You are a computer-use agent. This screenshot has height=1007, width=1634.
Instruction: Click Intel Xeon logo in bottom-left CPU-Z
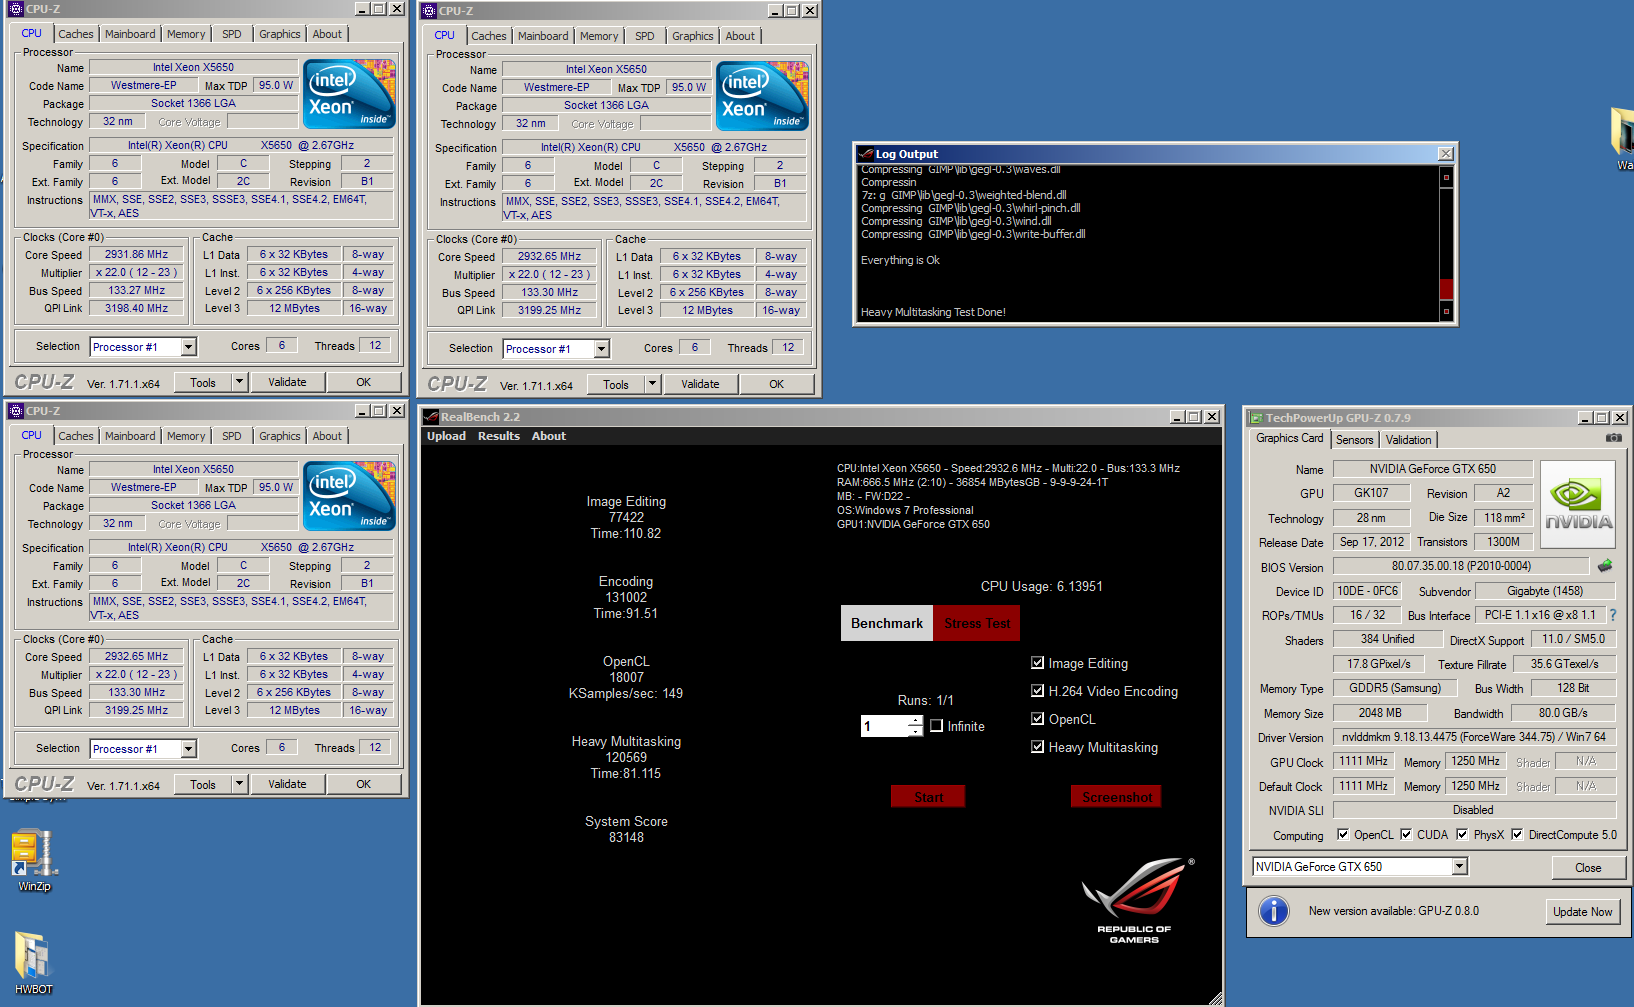tap(349, 496)
